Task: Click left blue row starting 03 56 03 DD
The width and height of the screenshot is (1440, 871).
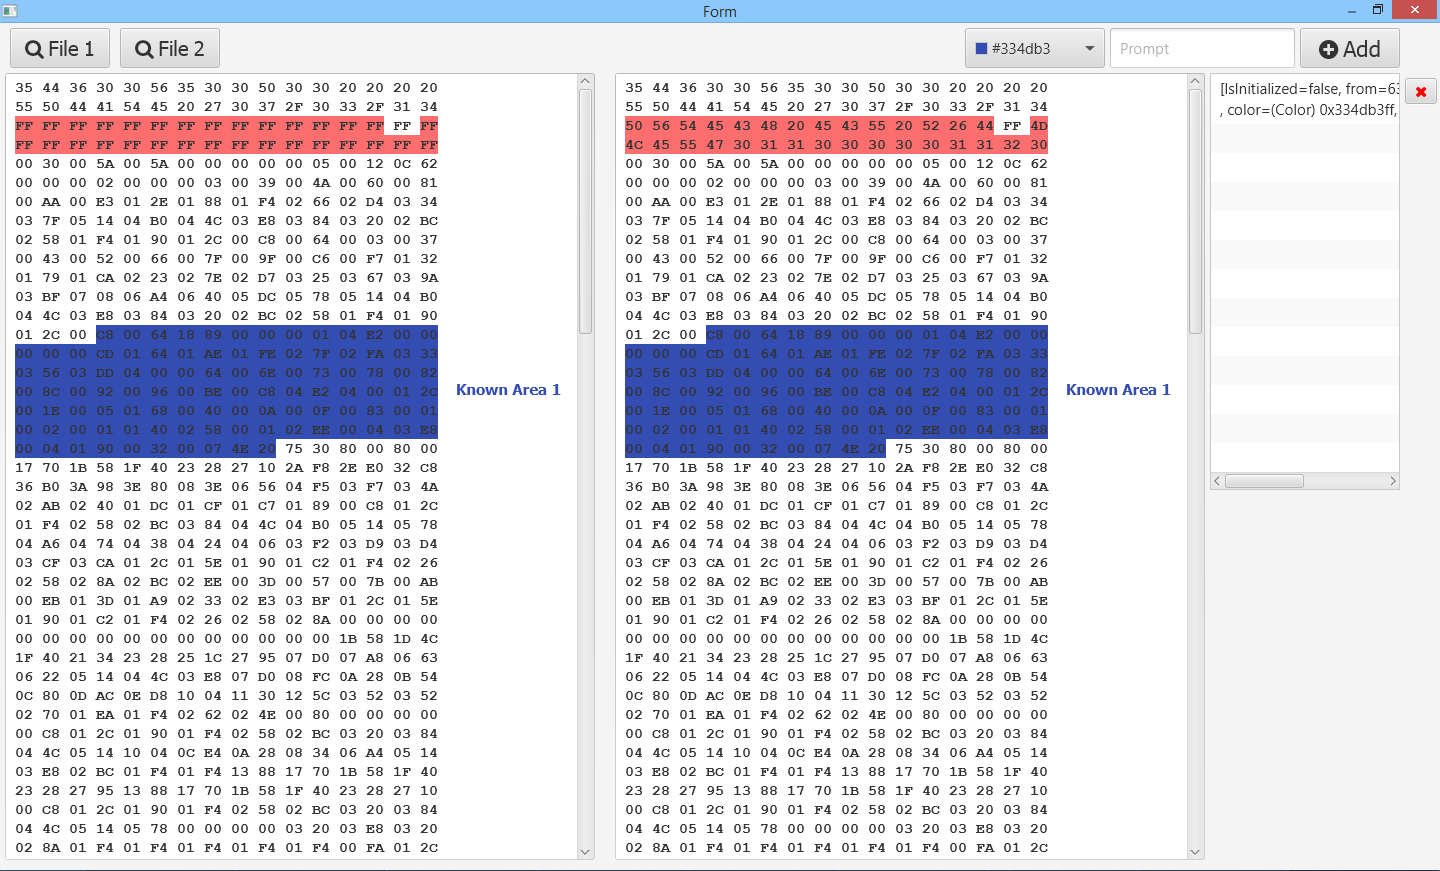Action: pyautogui.click(x=226, y=373)
